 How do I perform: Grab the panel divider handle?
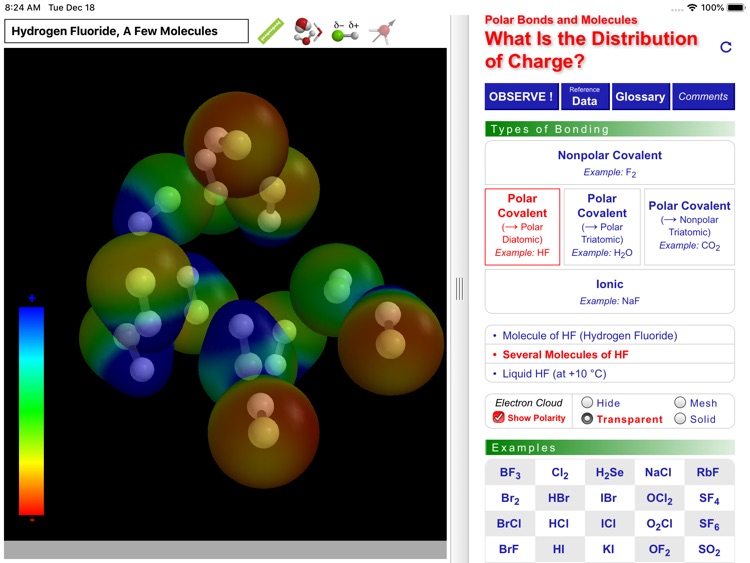tap(459, 288)
